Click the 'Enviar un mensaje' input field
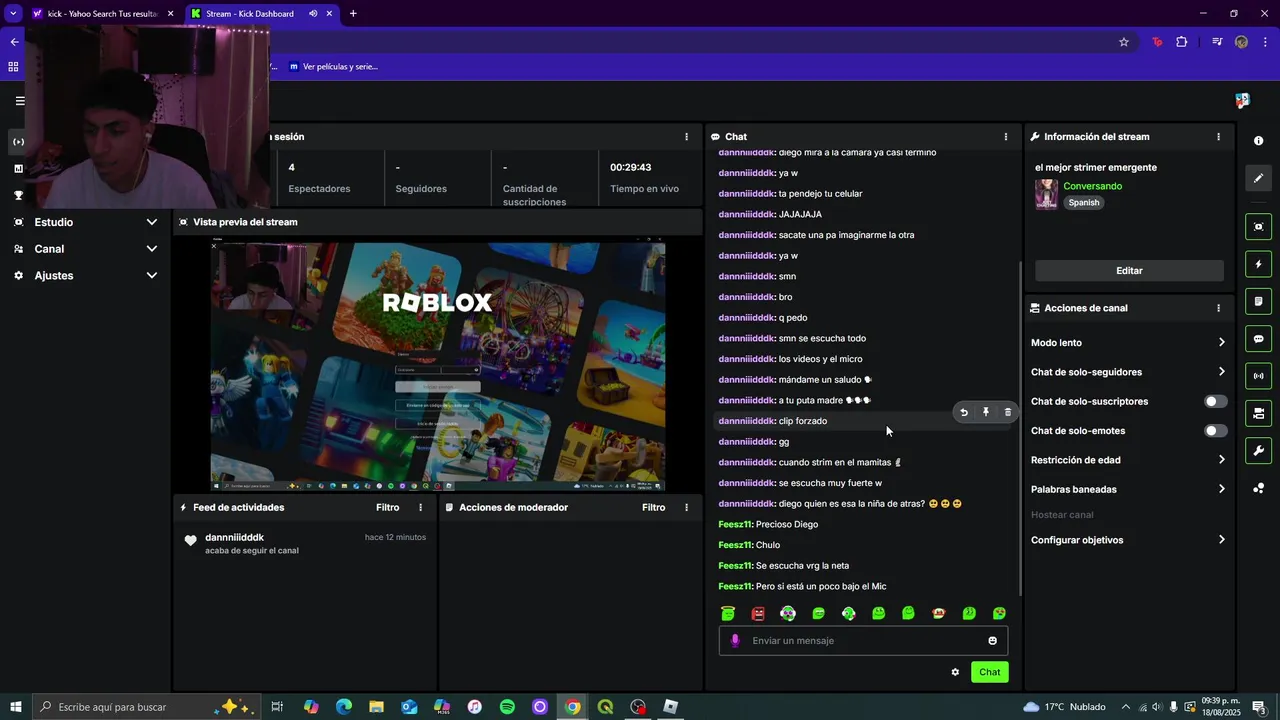 pyautogui.click(x=863, y=641)
